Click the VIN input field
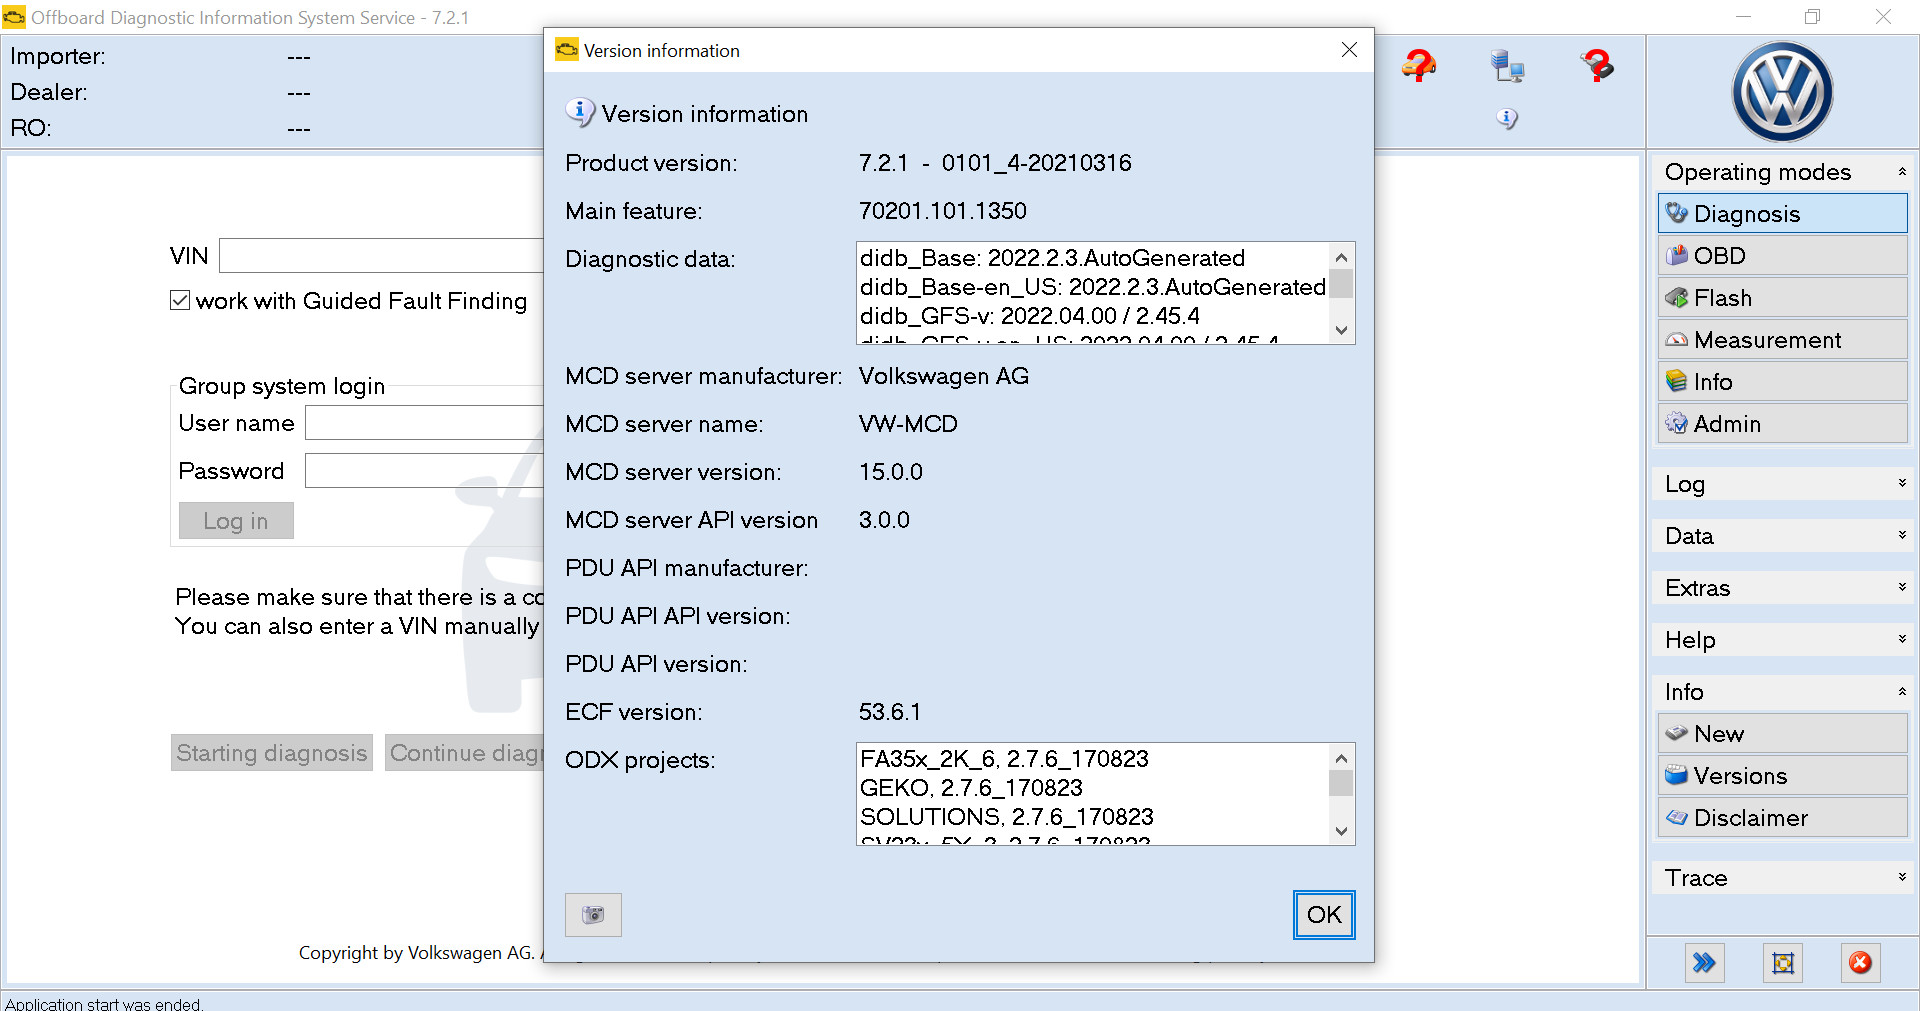The image size is (1920, 1011). click(x=381, y=255)
